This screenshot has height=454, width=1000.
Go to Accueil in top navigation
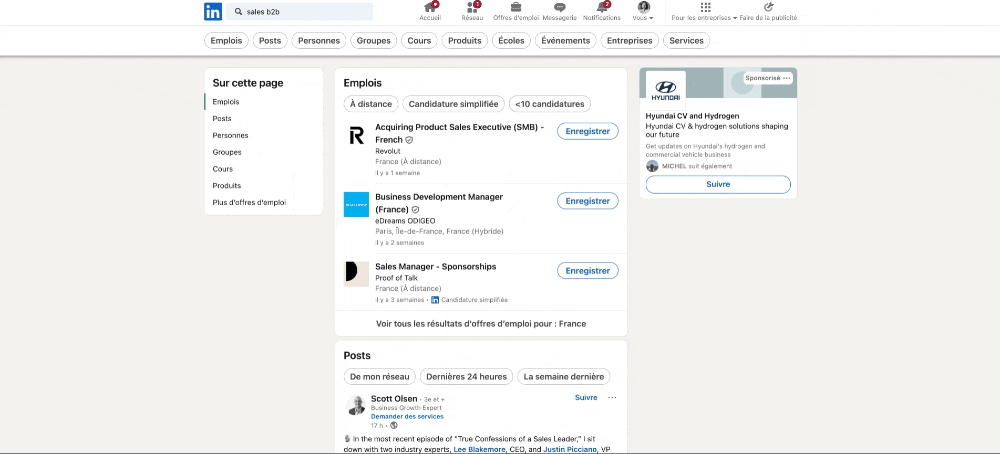432,11
